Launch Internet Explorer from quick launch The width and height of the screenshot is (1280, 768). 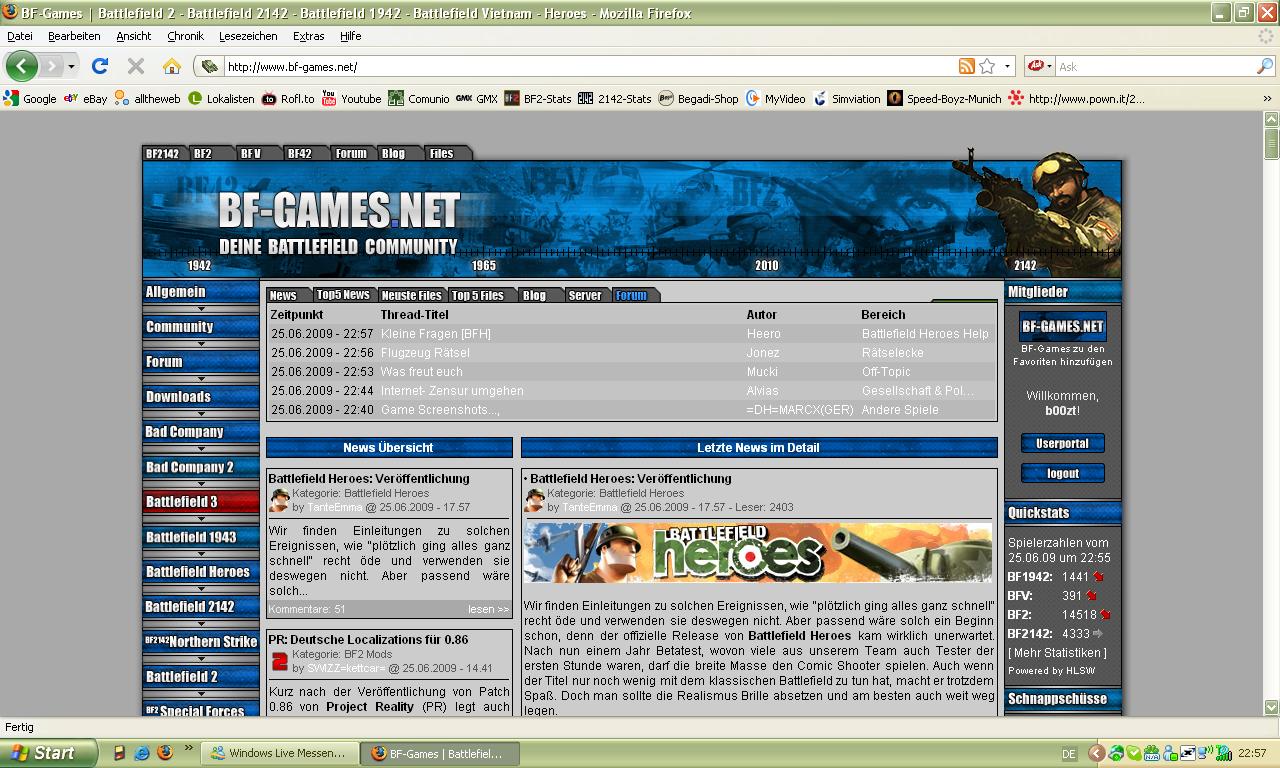coord(142,753)
